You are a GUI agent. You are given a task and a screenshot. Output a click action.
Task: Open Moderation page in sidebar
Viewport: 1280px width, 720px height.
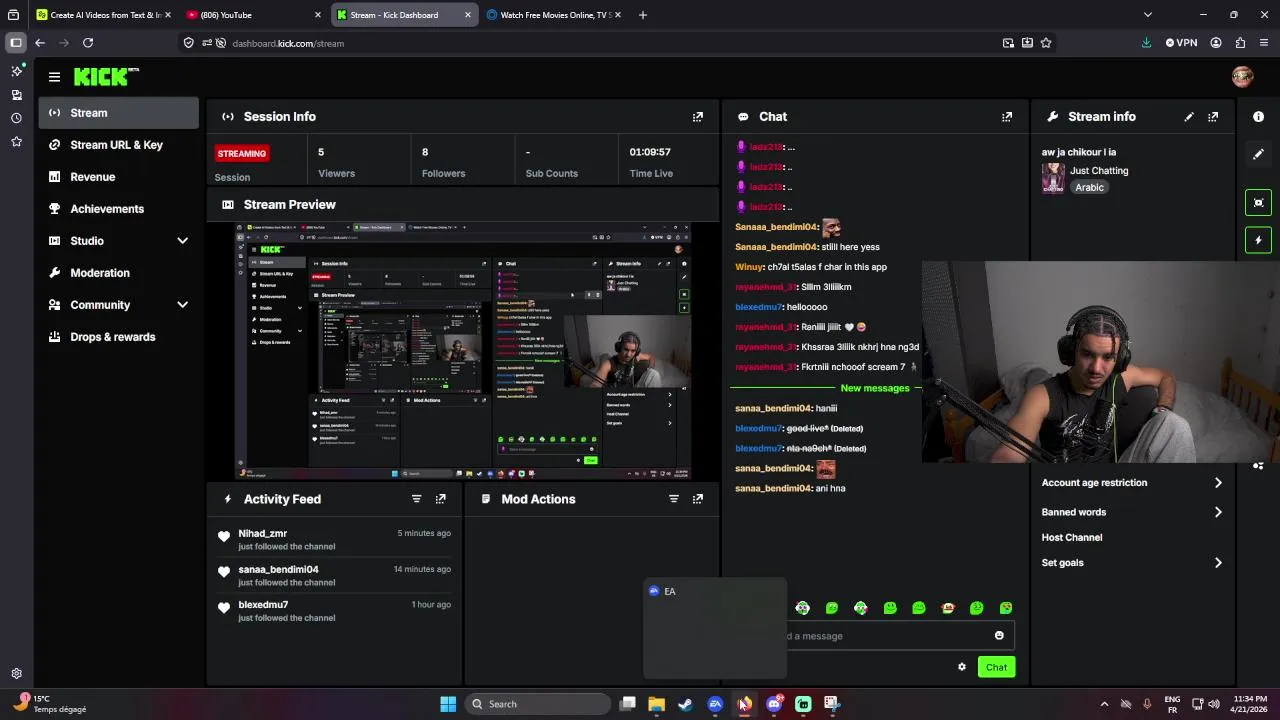119,273
